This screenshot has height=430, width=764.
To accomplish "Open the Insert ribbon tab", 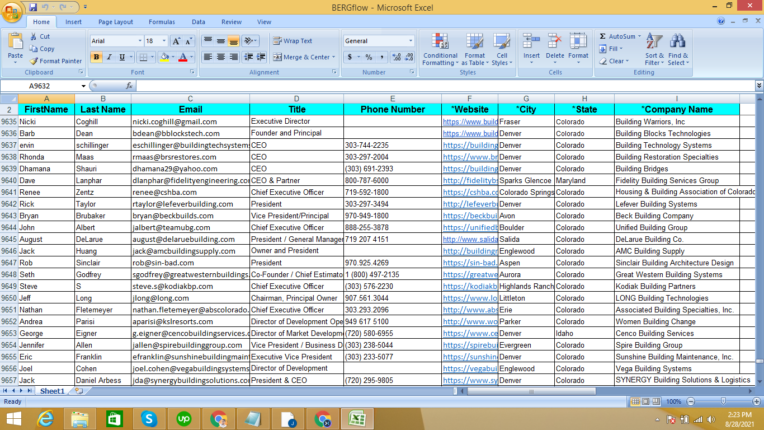I will 74,22.
